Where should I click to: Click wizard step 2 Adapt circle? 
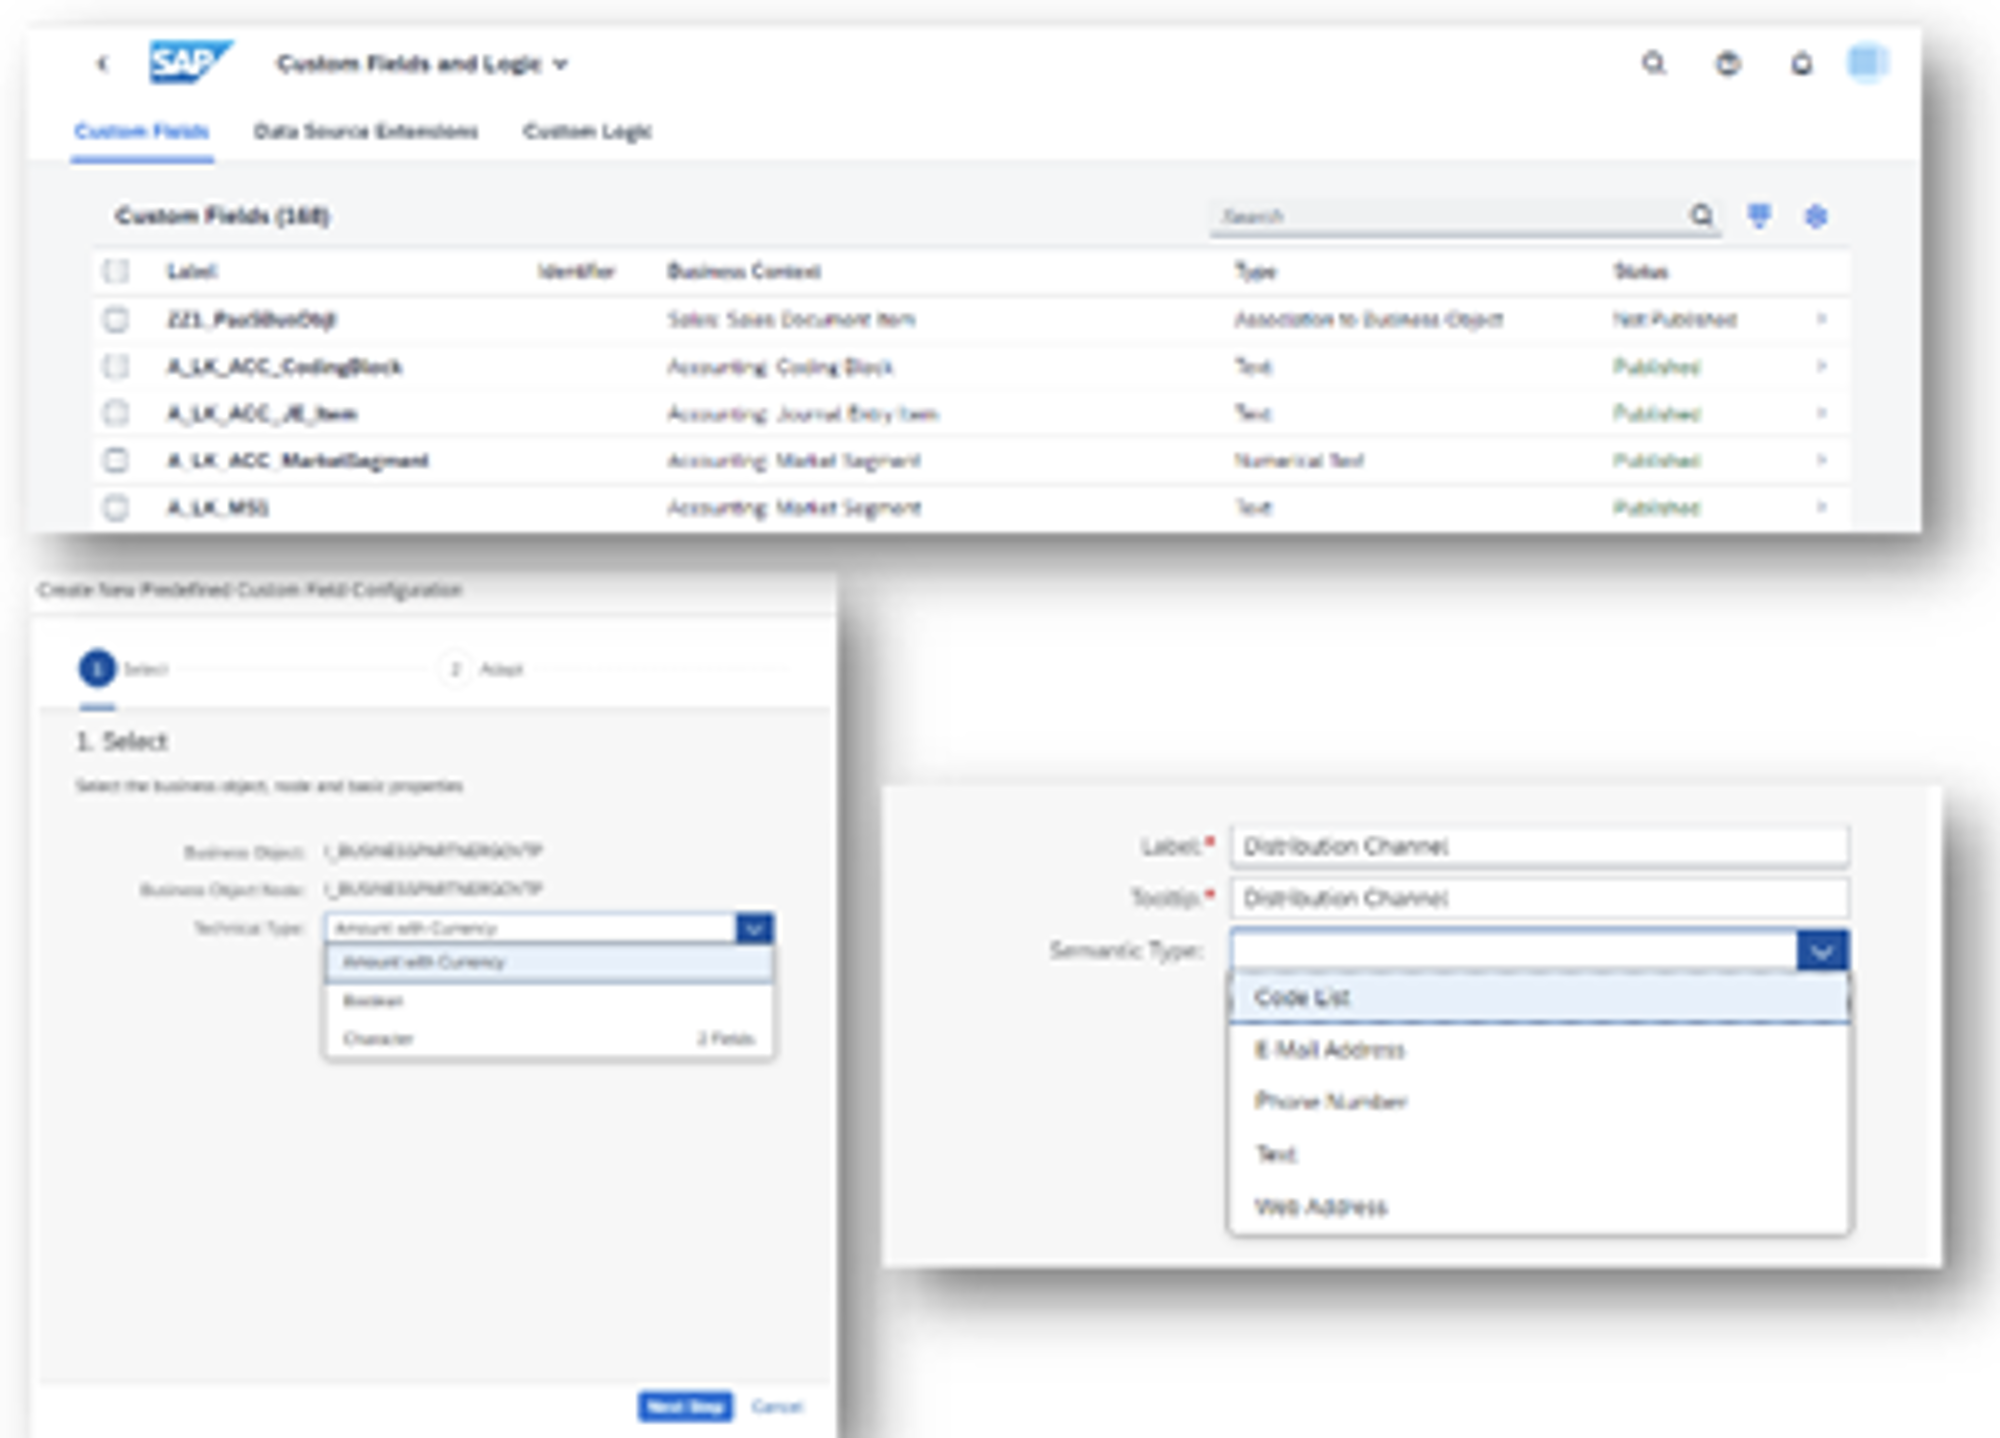point(455,668)
